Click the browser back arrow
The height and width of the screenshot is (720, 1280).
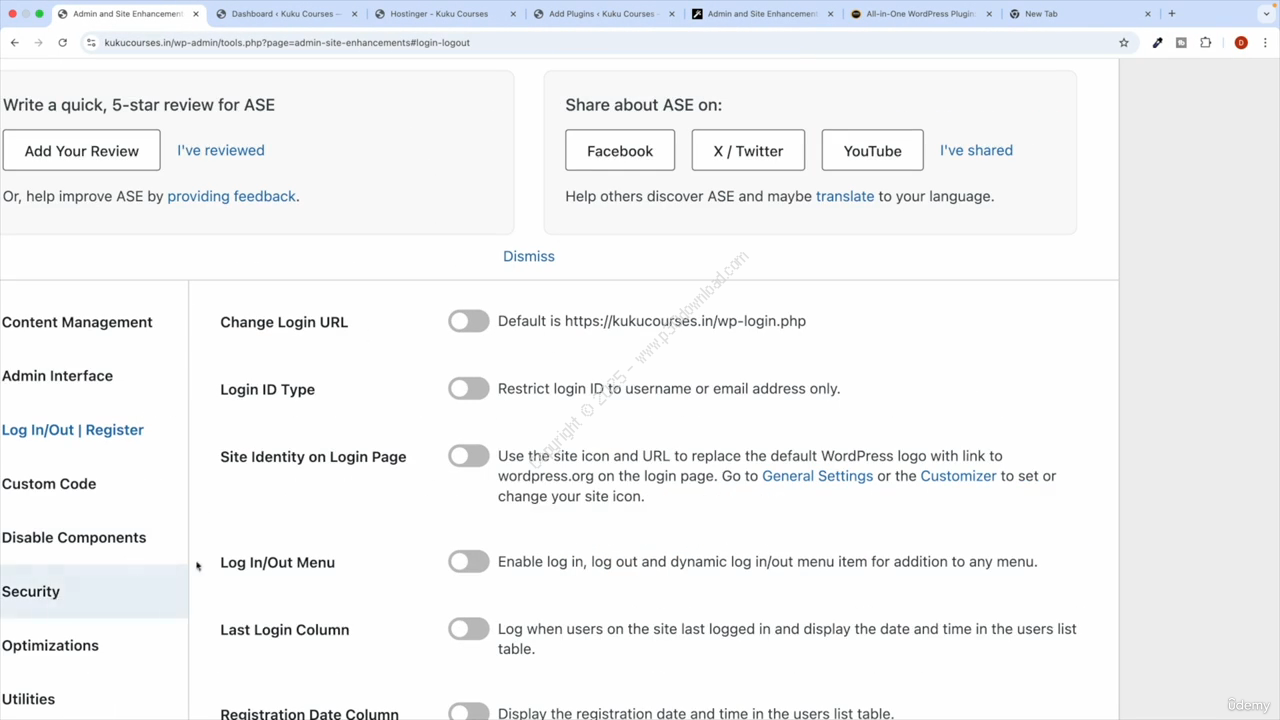coord(14,43)
